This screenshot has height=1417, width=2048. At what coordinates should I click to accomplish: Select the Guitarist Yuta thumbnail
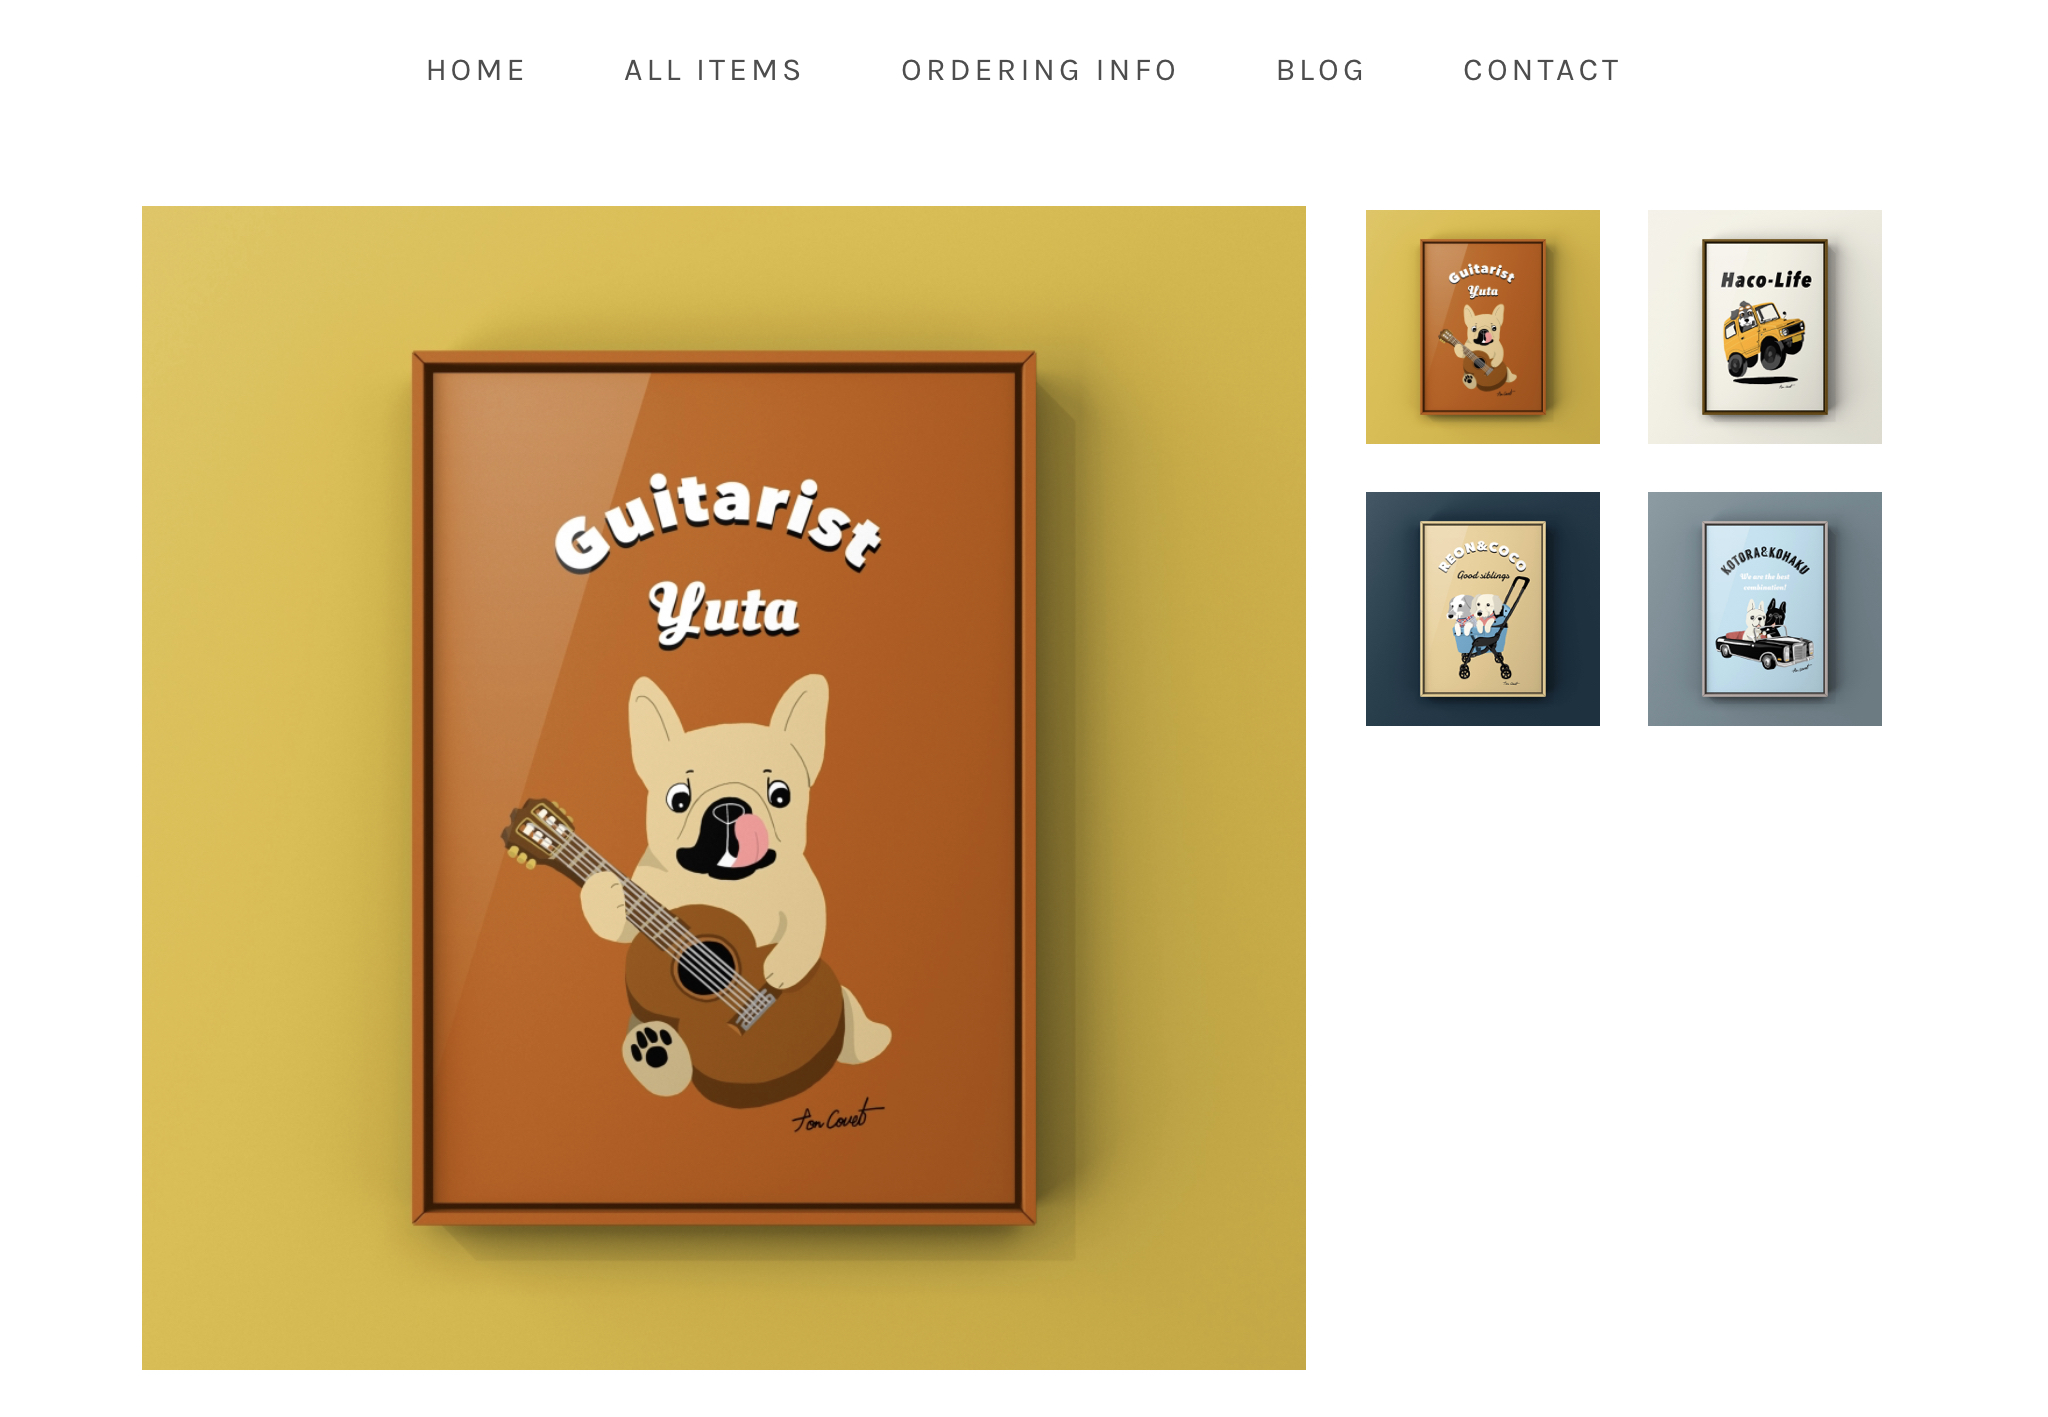pos(1483,327)
